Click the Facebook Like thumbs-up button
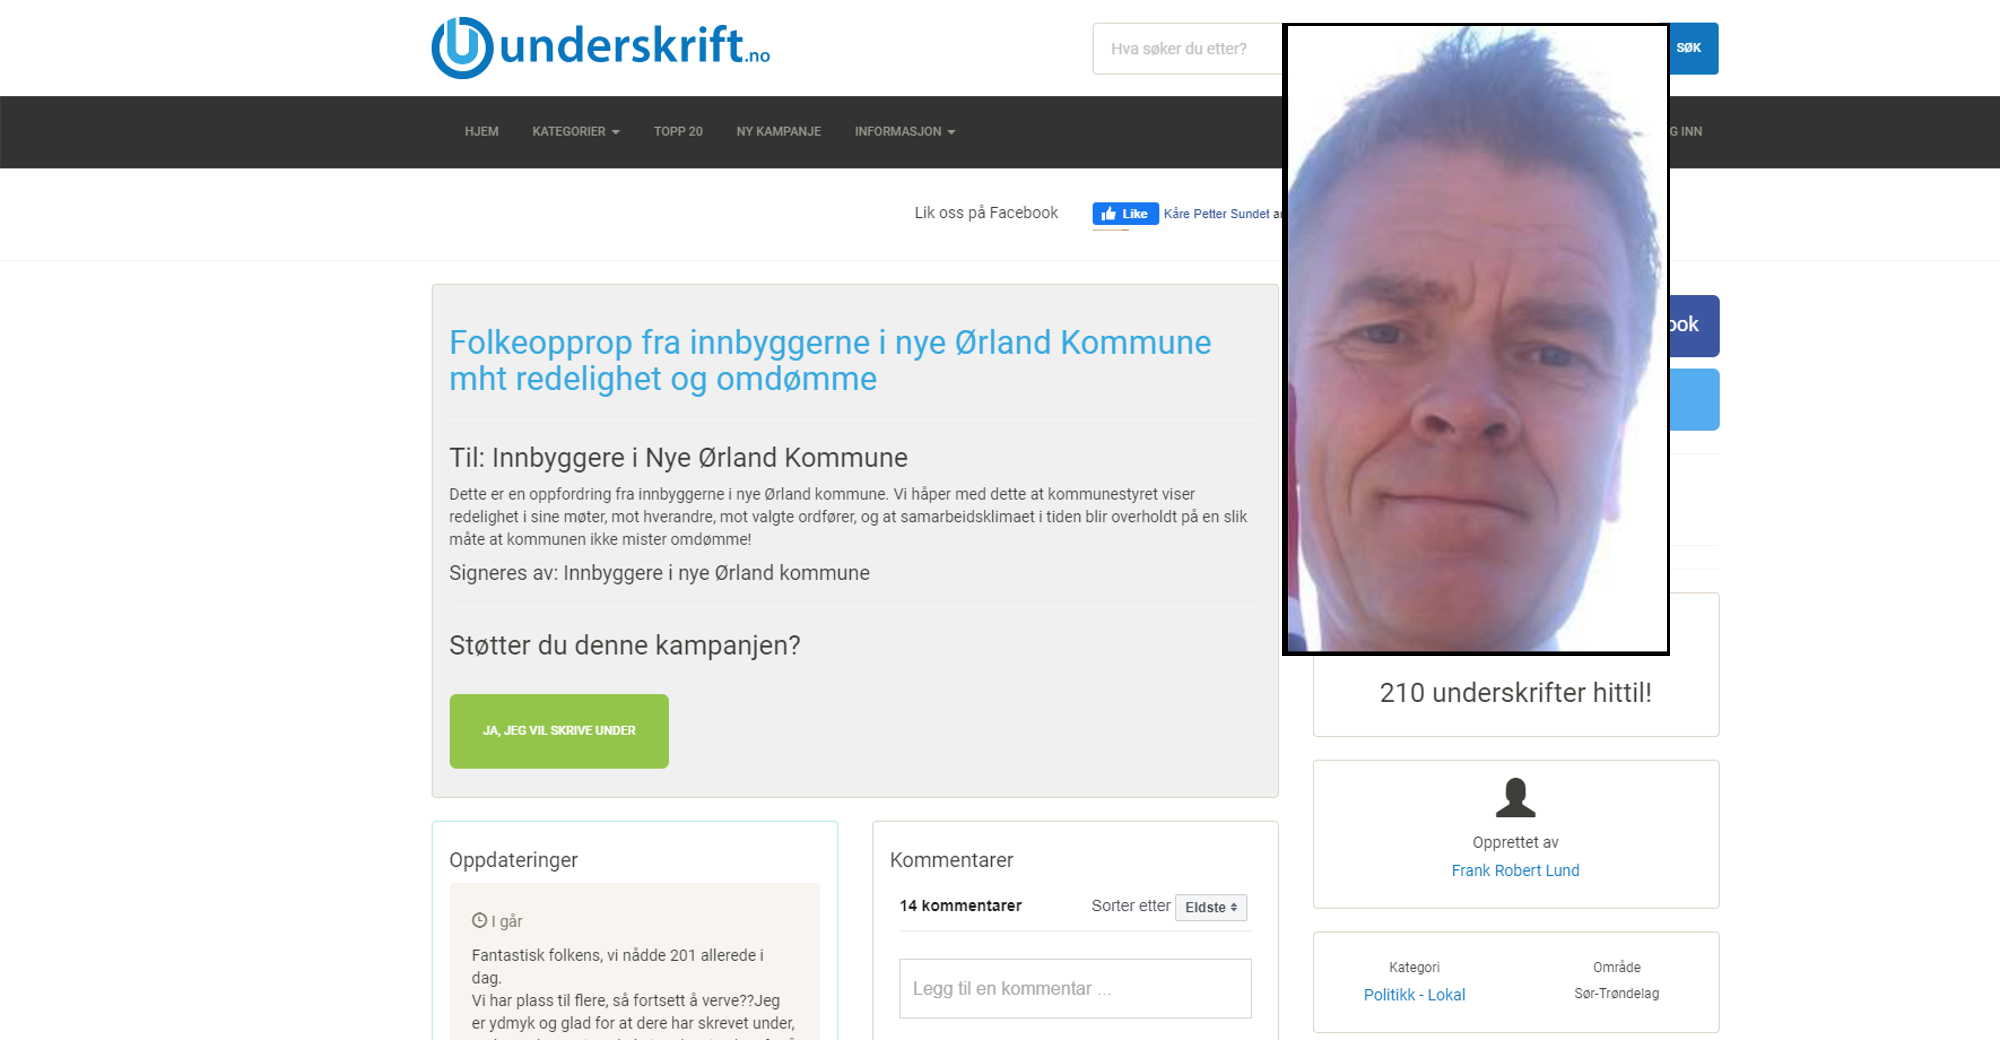 (1125, 214)
